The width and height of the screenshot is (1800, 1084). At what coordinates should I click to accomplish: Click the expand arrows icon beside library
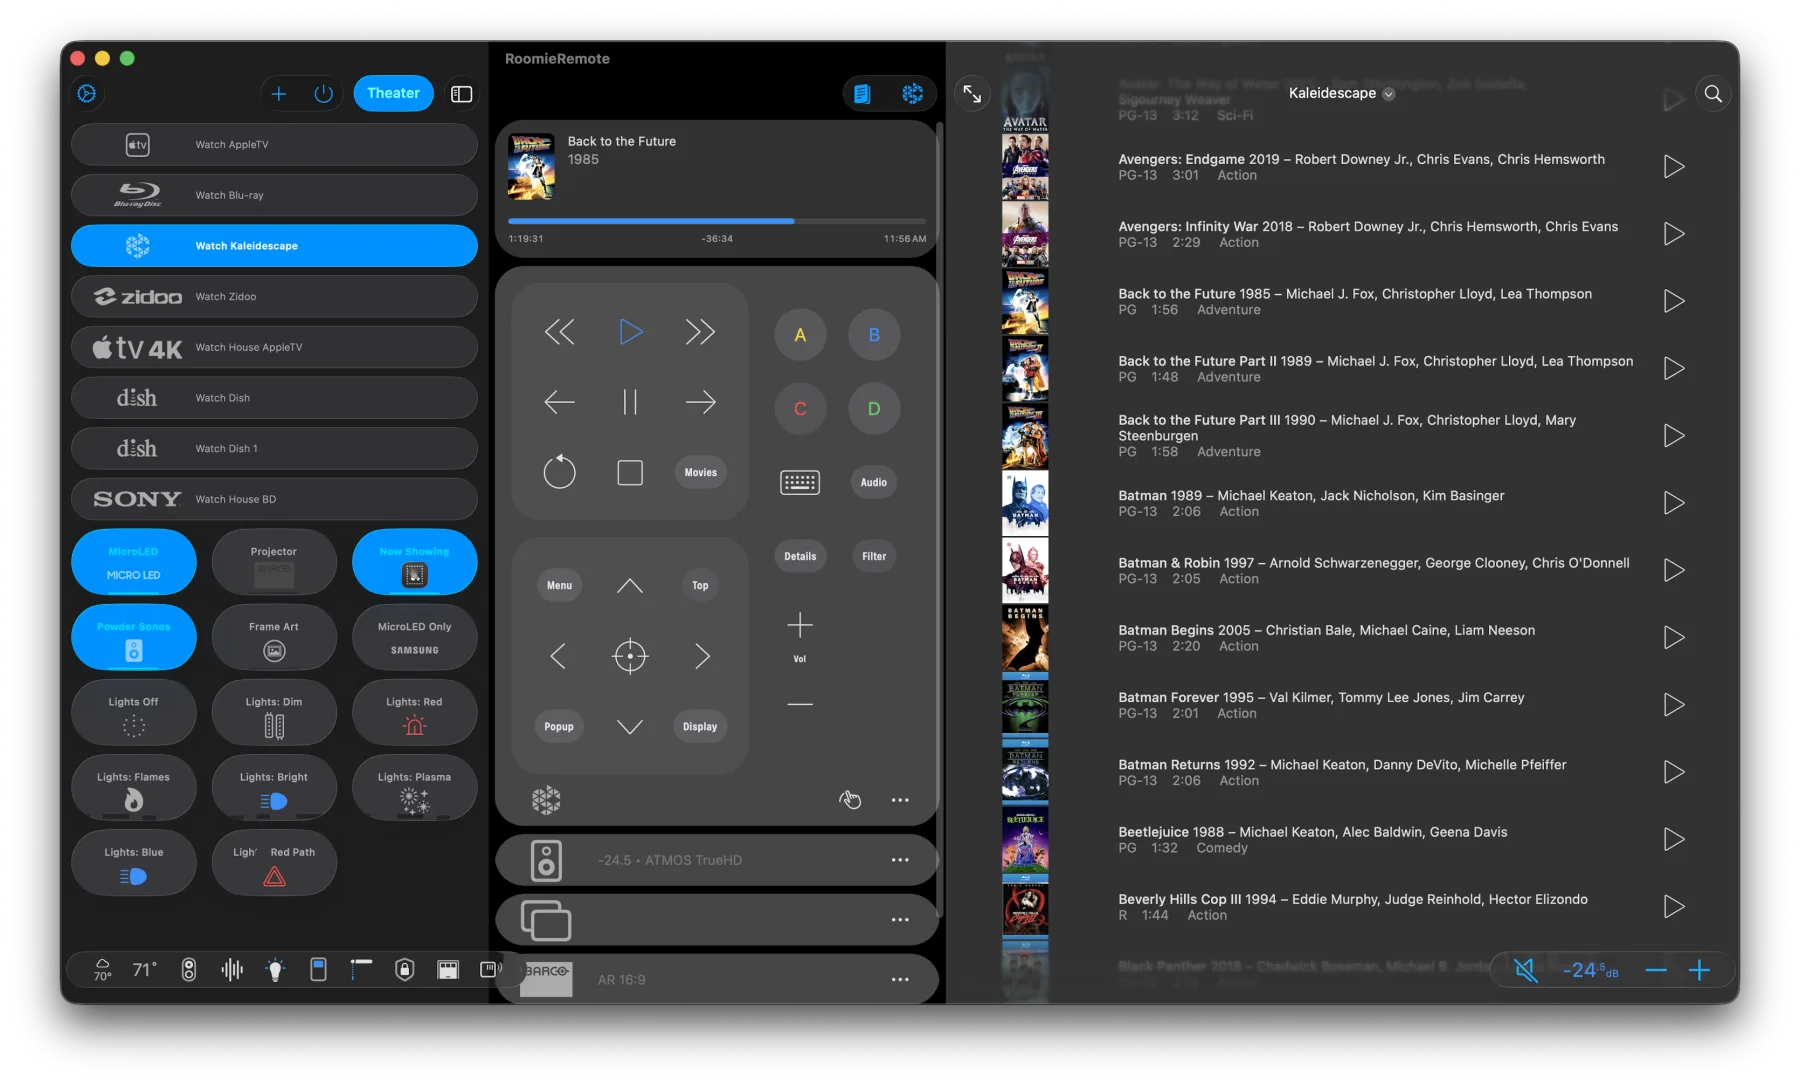point(972,93)
